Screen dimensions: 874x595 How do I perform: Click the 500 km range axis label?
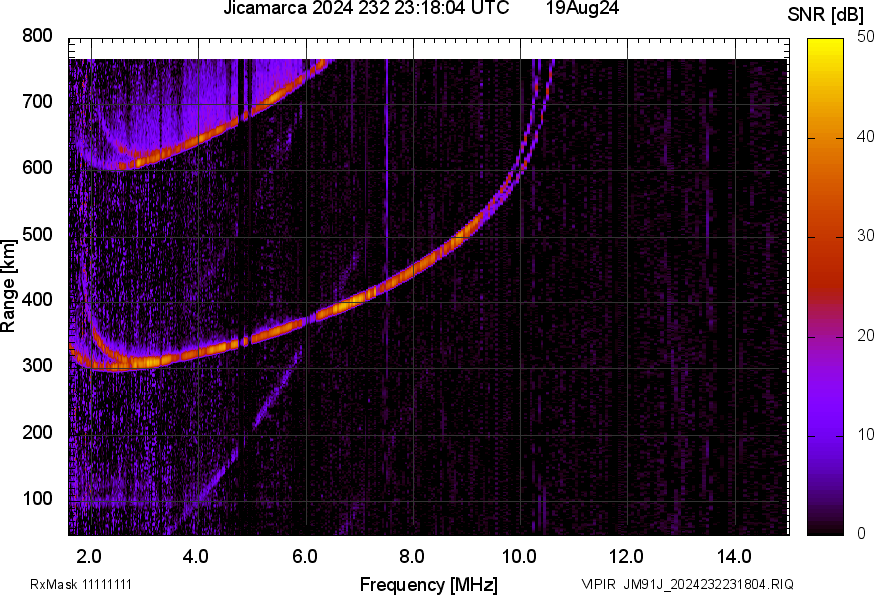[37, 234]
